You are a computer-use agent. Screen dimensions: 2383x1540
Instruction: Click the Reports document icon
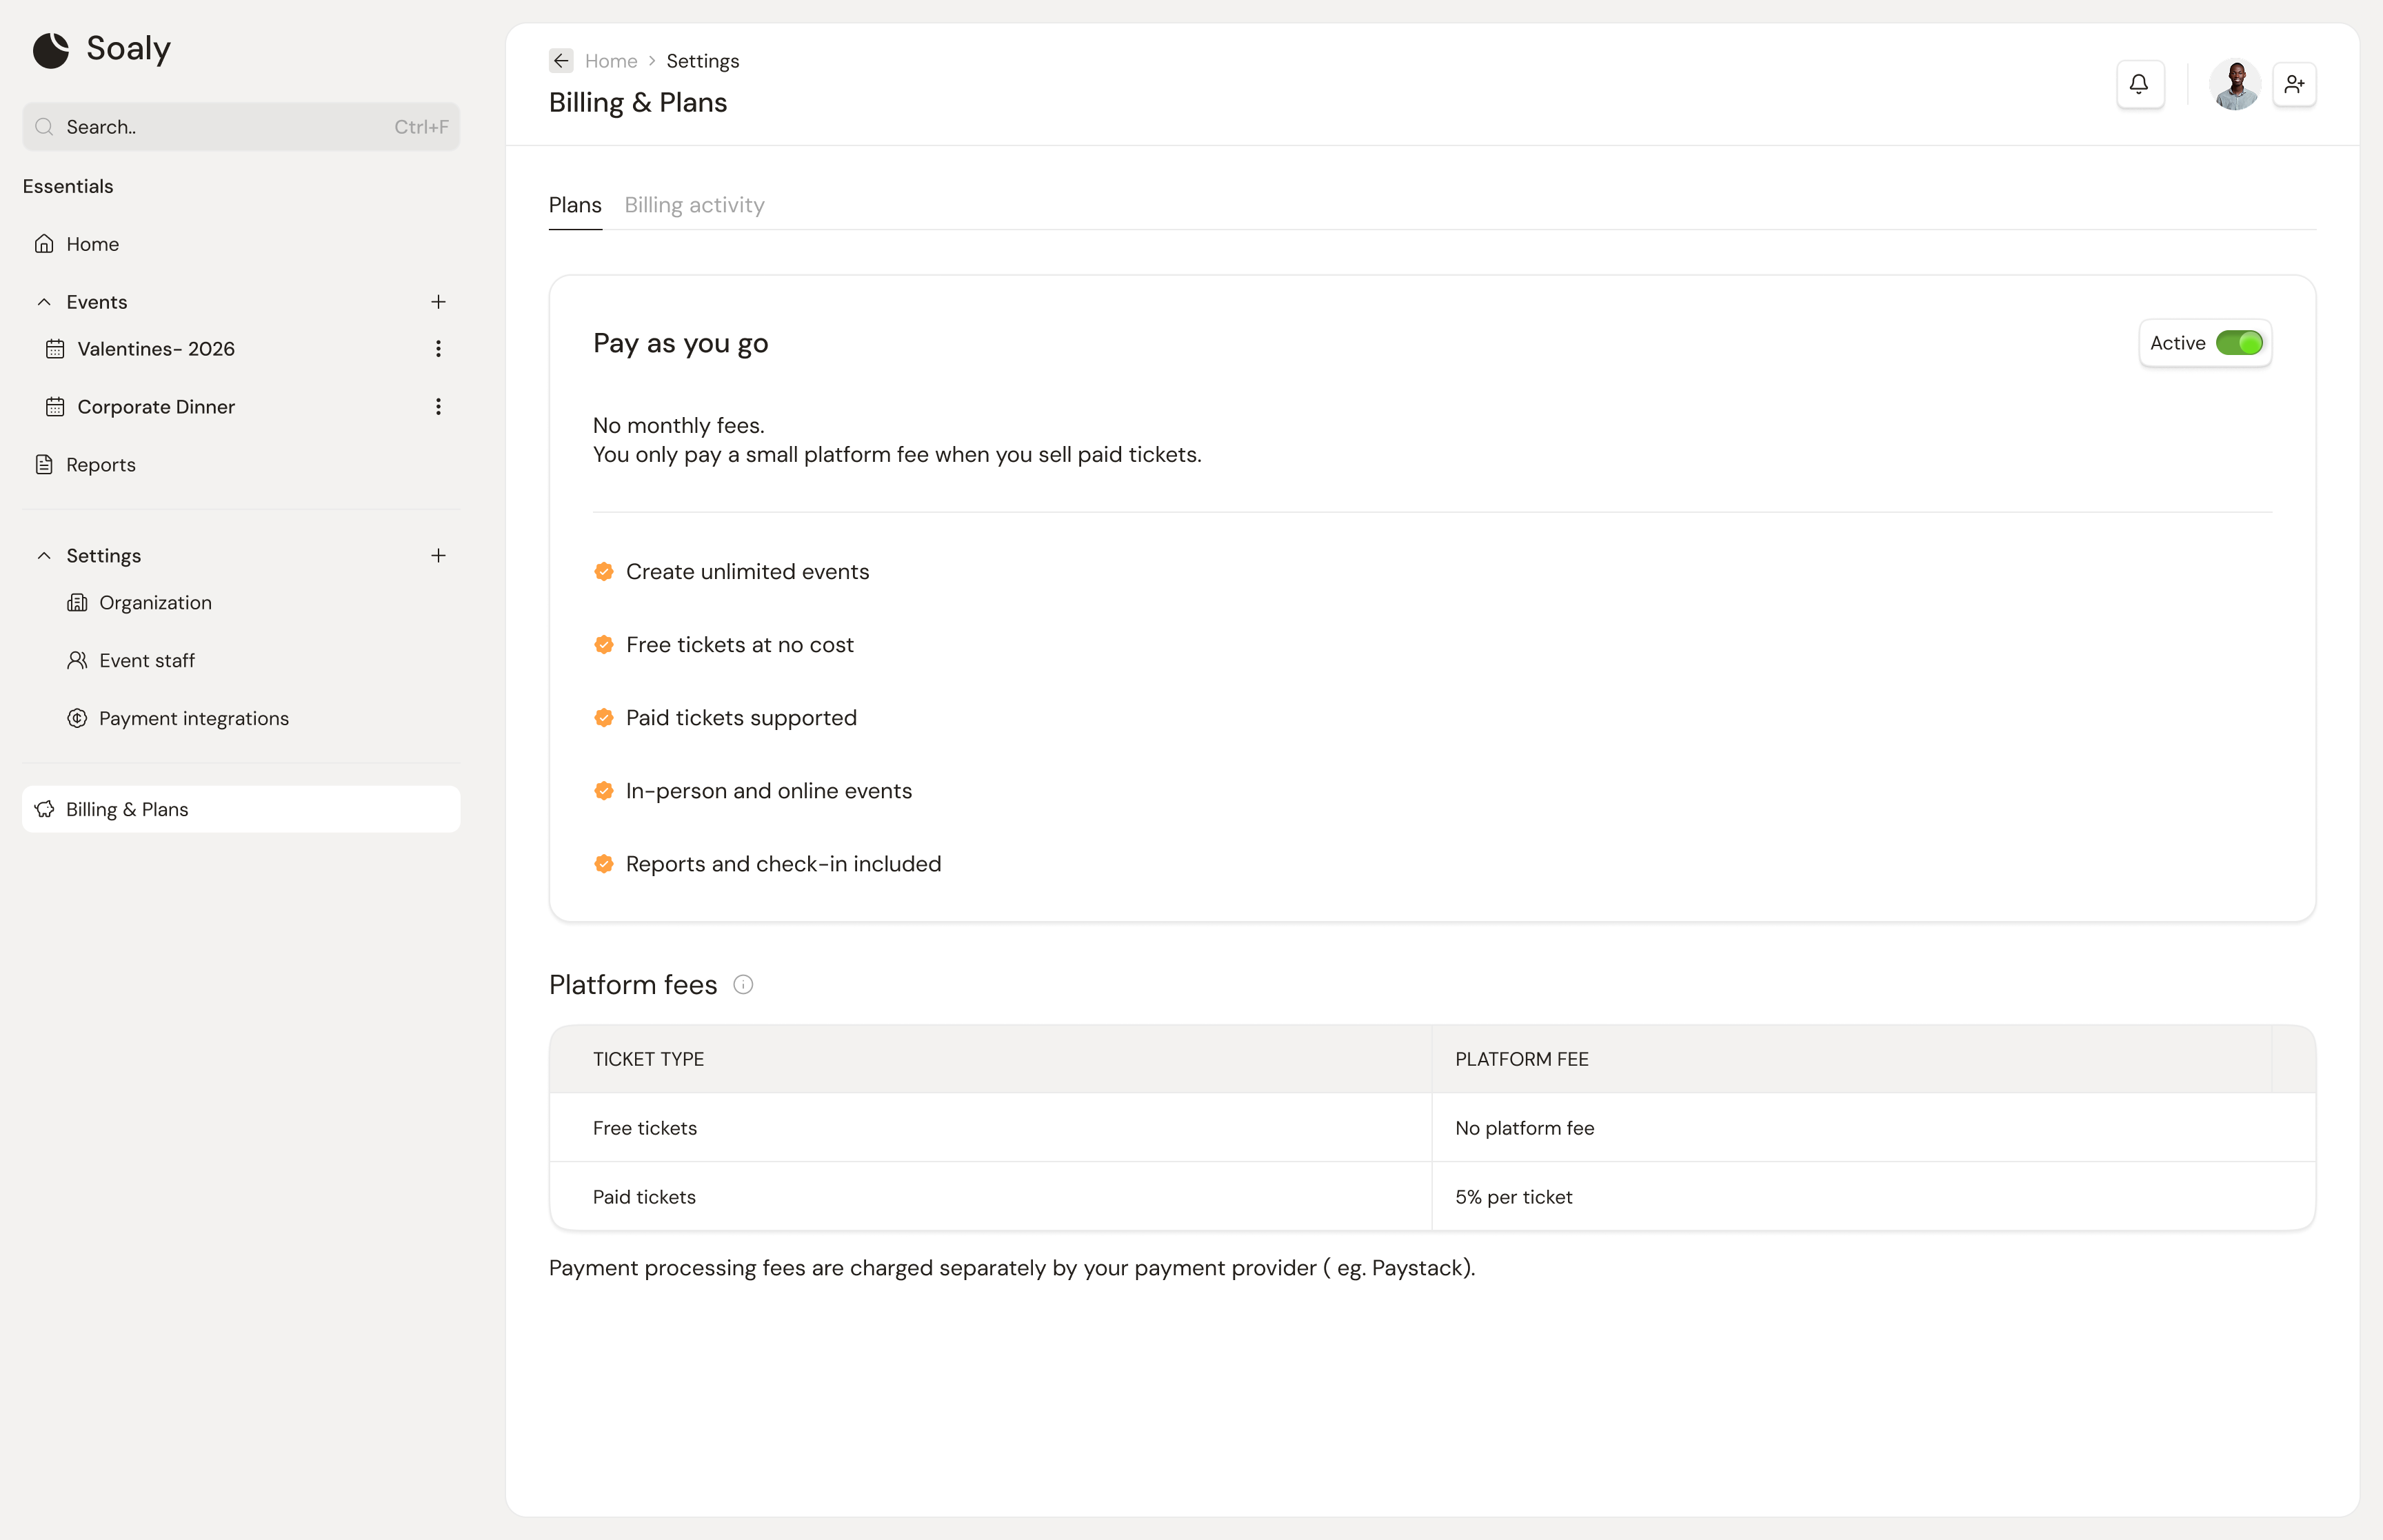click(44, 465)
